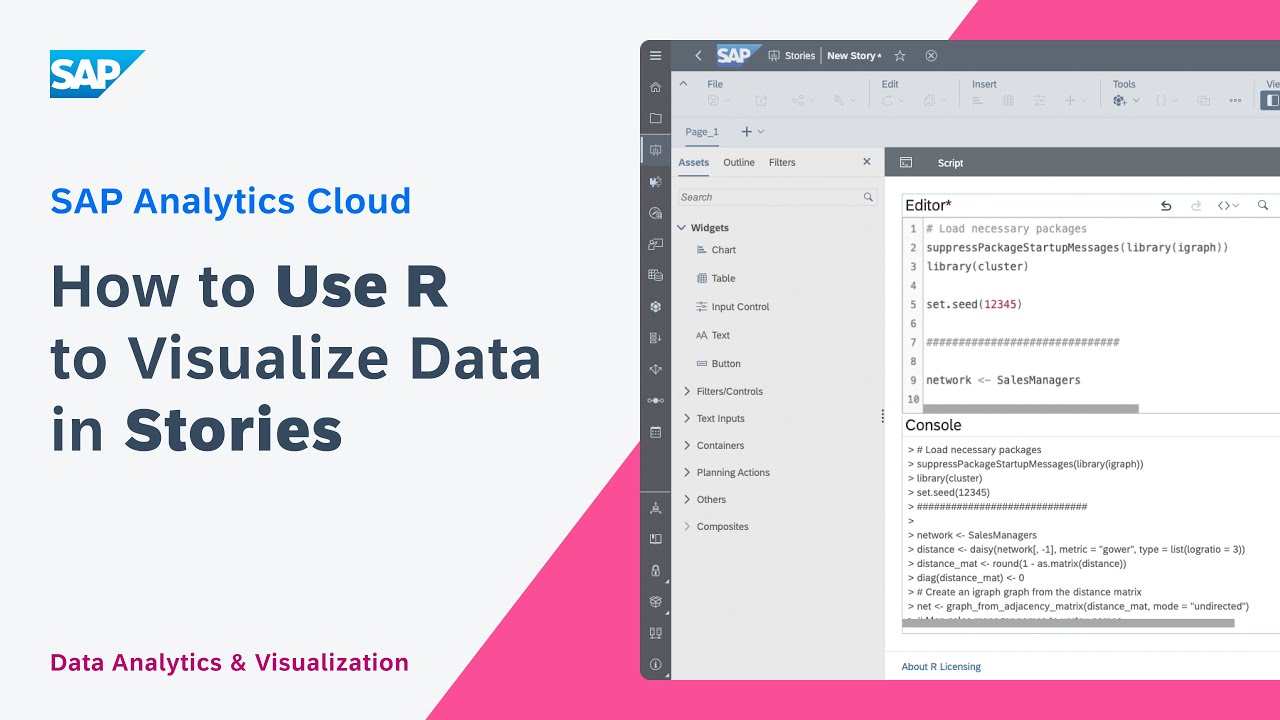Select the Page_1 tab
This screenshot has height=720, width=1280.
pyautogui.click(x=702, y=132)
